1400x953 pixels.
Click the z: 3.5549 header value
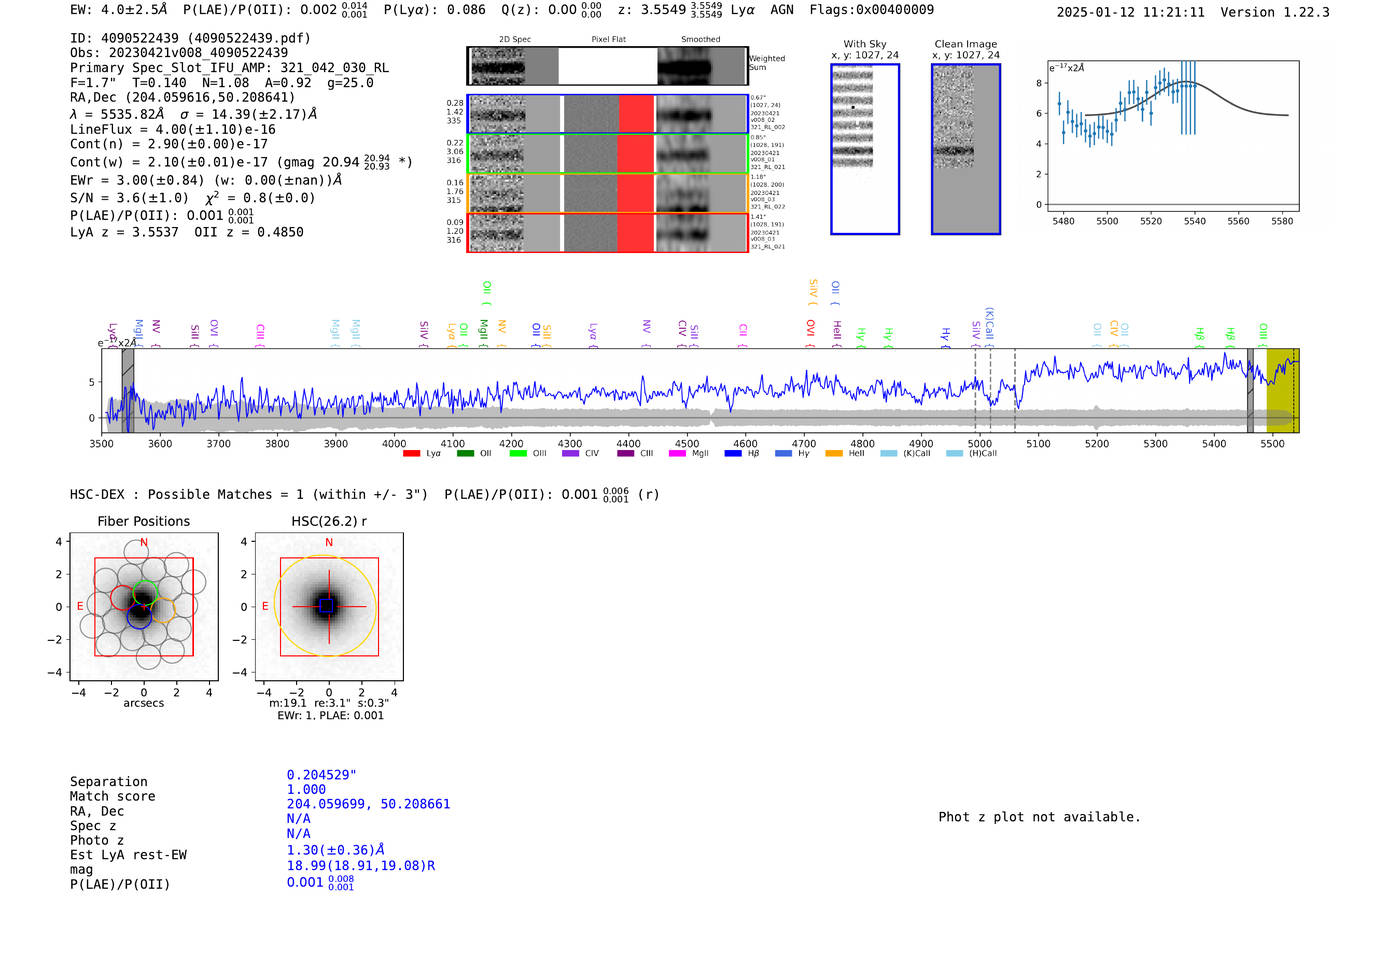670,10
